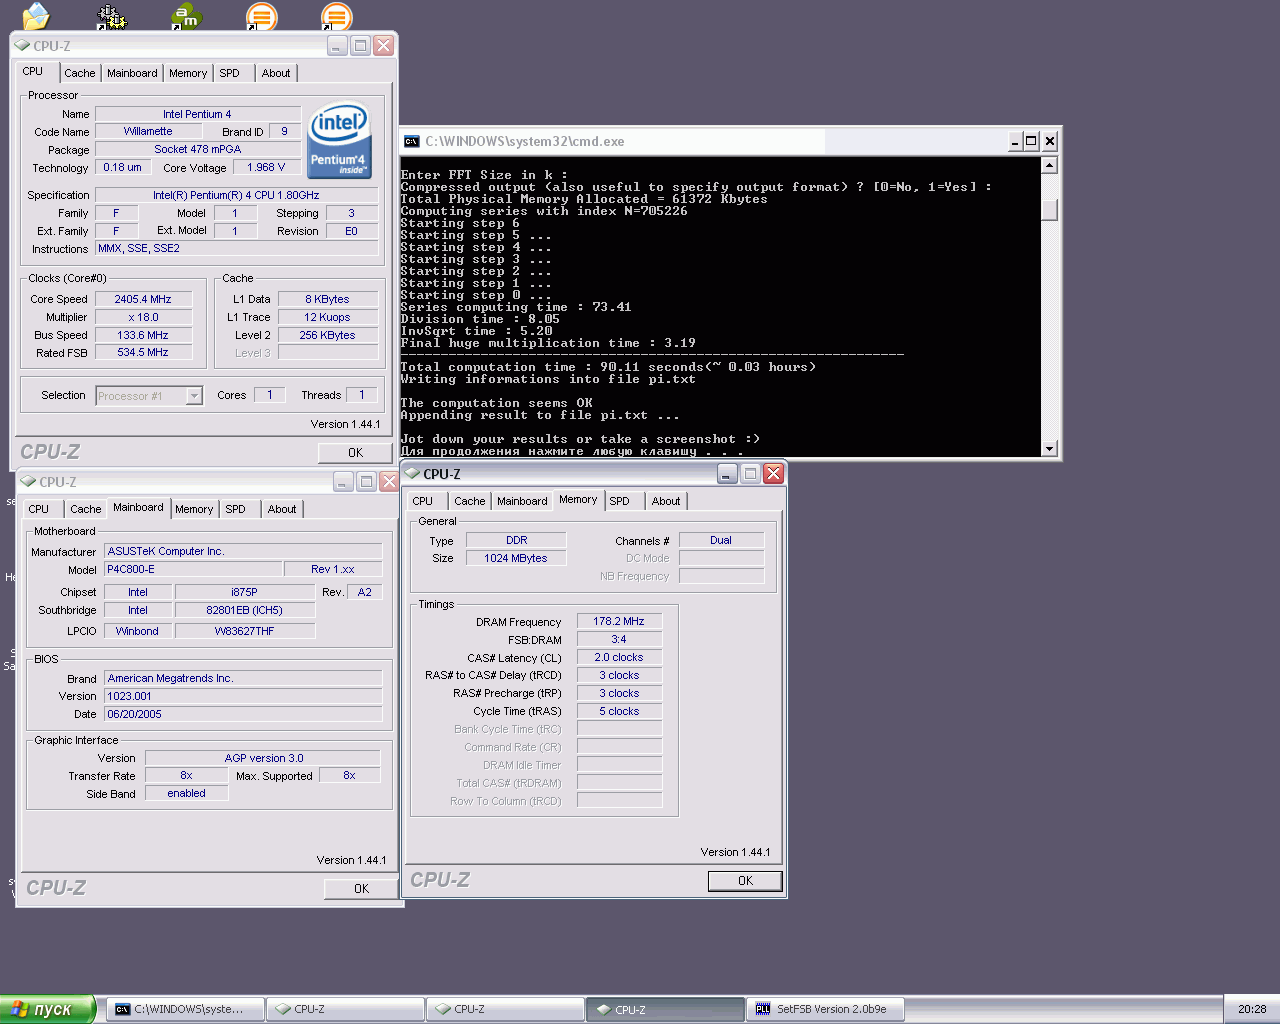The height and width of the screenshot is (1024, 1280).
Task: Click Graphic Interface field AGP version 3.0
Action: pyautogui.click(x=263, y=758)
